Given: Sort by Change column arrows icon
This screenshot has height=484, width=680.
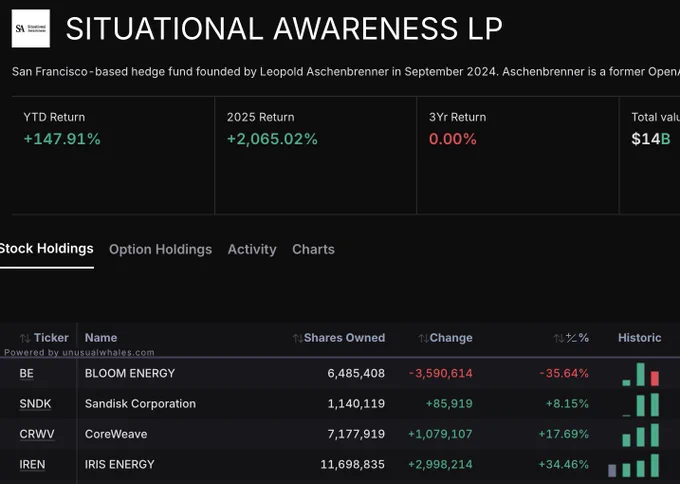Looking at the screenshot, I should pos(424,338).
